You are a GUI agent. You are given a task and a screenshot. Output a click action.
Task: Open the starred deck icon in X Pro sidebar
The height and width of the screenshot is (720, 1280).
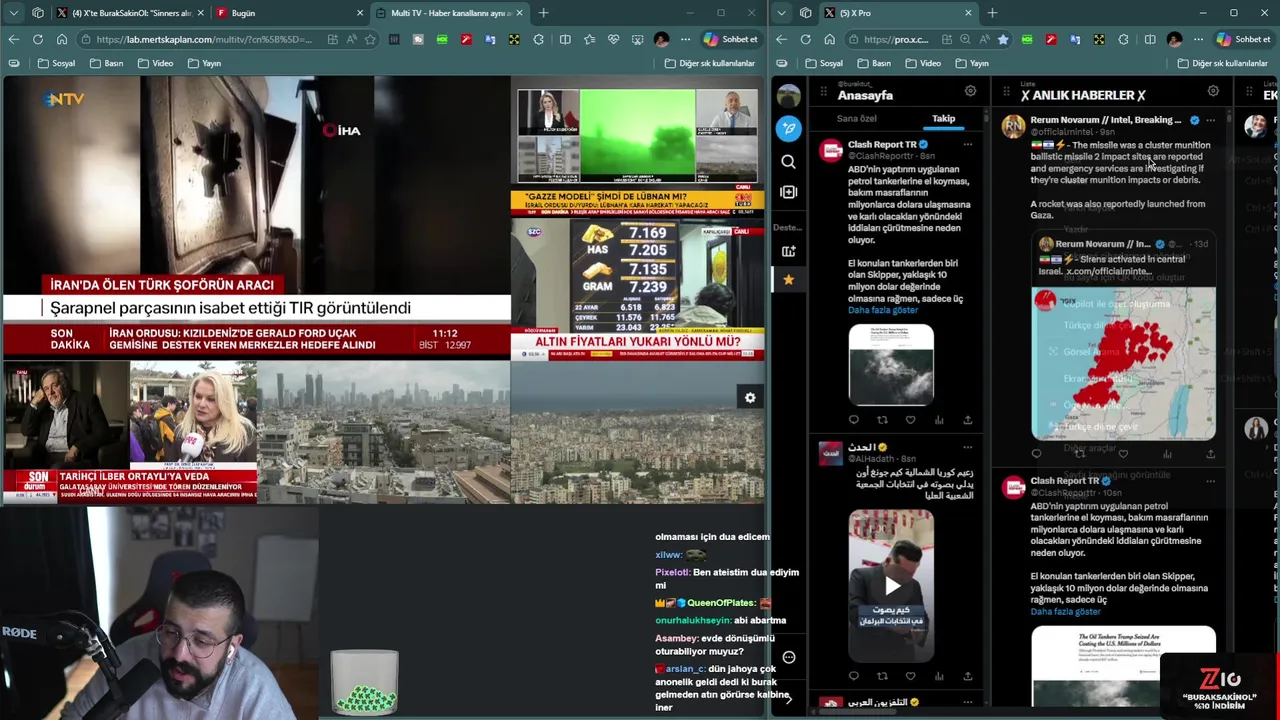click(789, 280)
